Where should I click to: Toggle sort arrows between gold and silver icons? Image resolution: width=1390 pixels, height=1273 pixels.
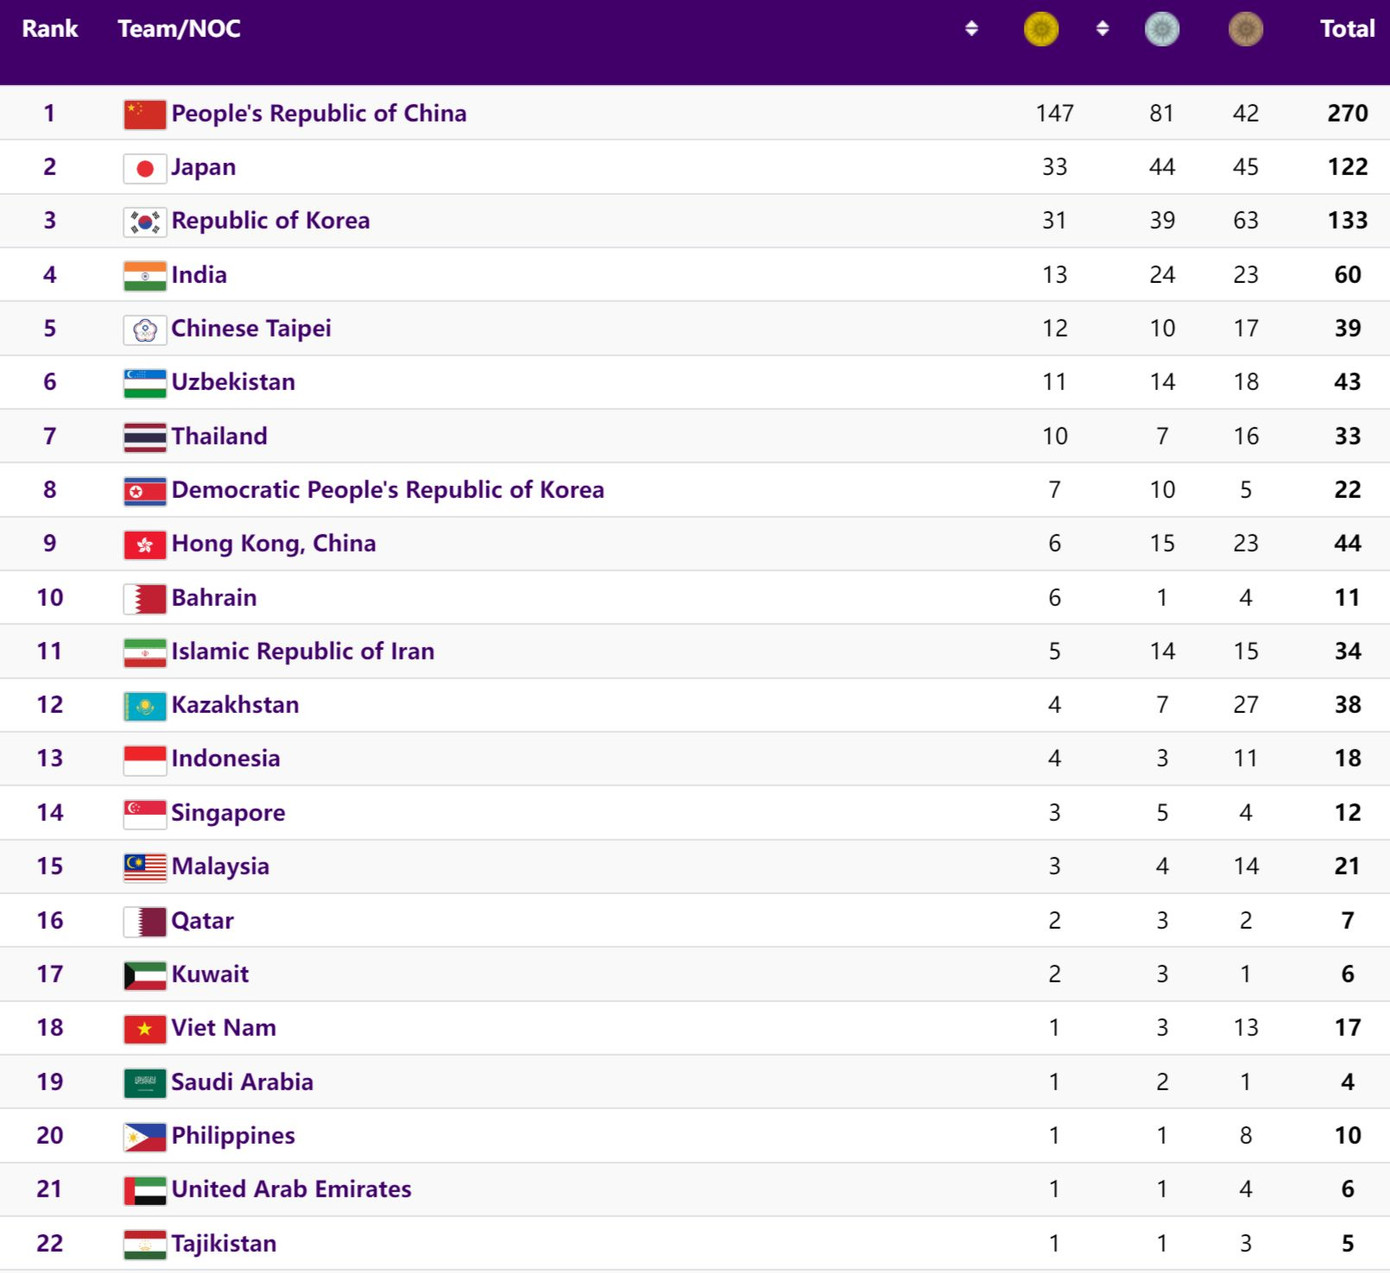(1102, 29)
